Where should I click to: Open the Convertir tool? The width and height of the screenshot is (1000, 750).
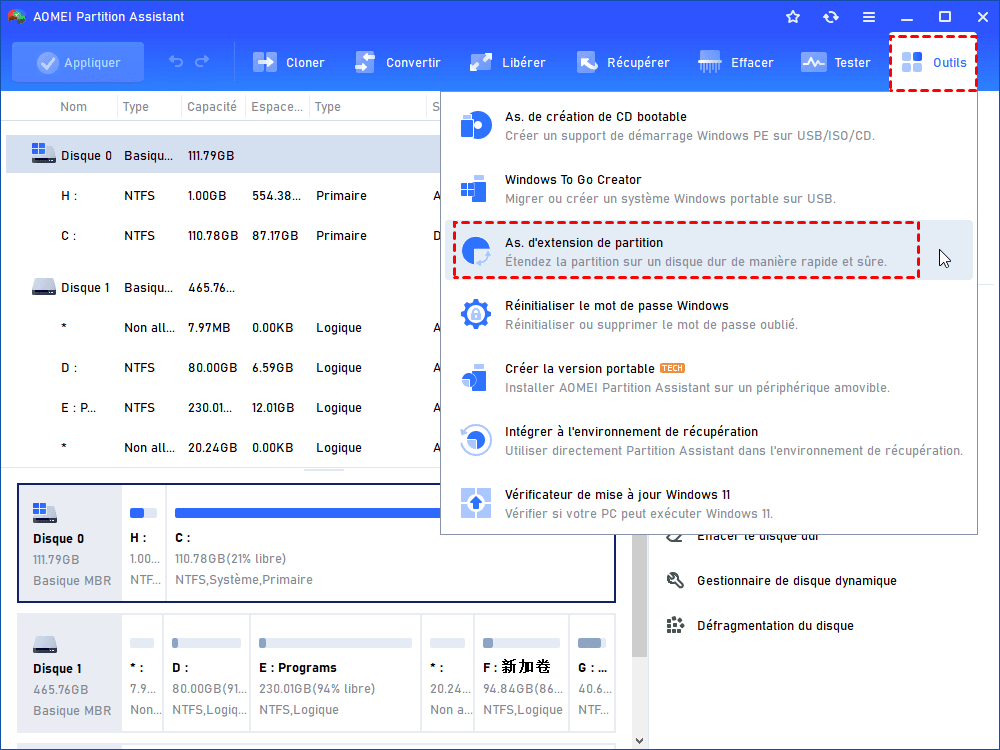(397, 62)
